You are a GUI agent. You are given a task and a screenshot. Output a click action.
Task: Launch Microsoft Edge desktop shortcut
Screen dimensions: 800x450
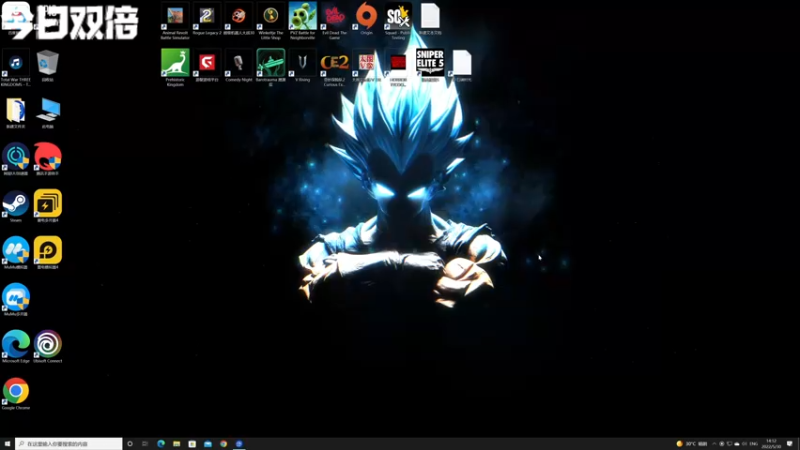(x=16, y=346)
